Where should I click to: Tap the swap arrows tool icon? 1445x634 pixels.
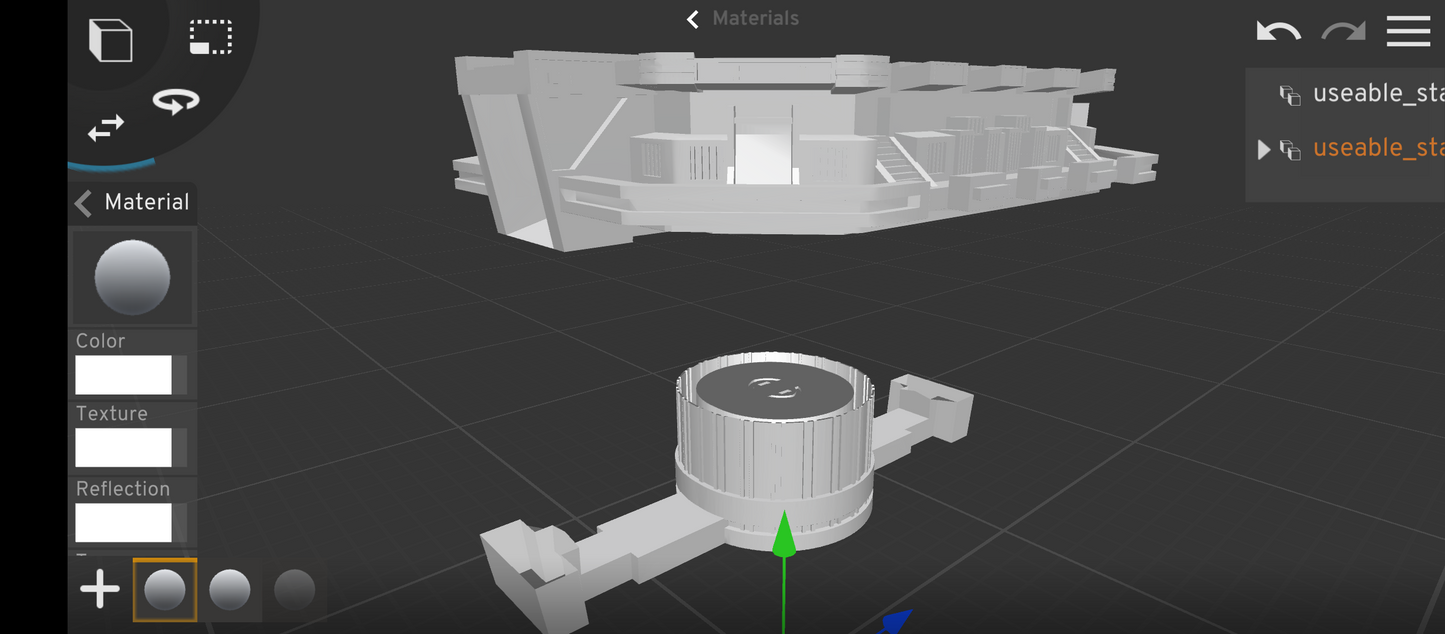106,128
